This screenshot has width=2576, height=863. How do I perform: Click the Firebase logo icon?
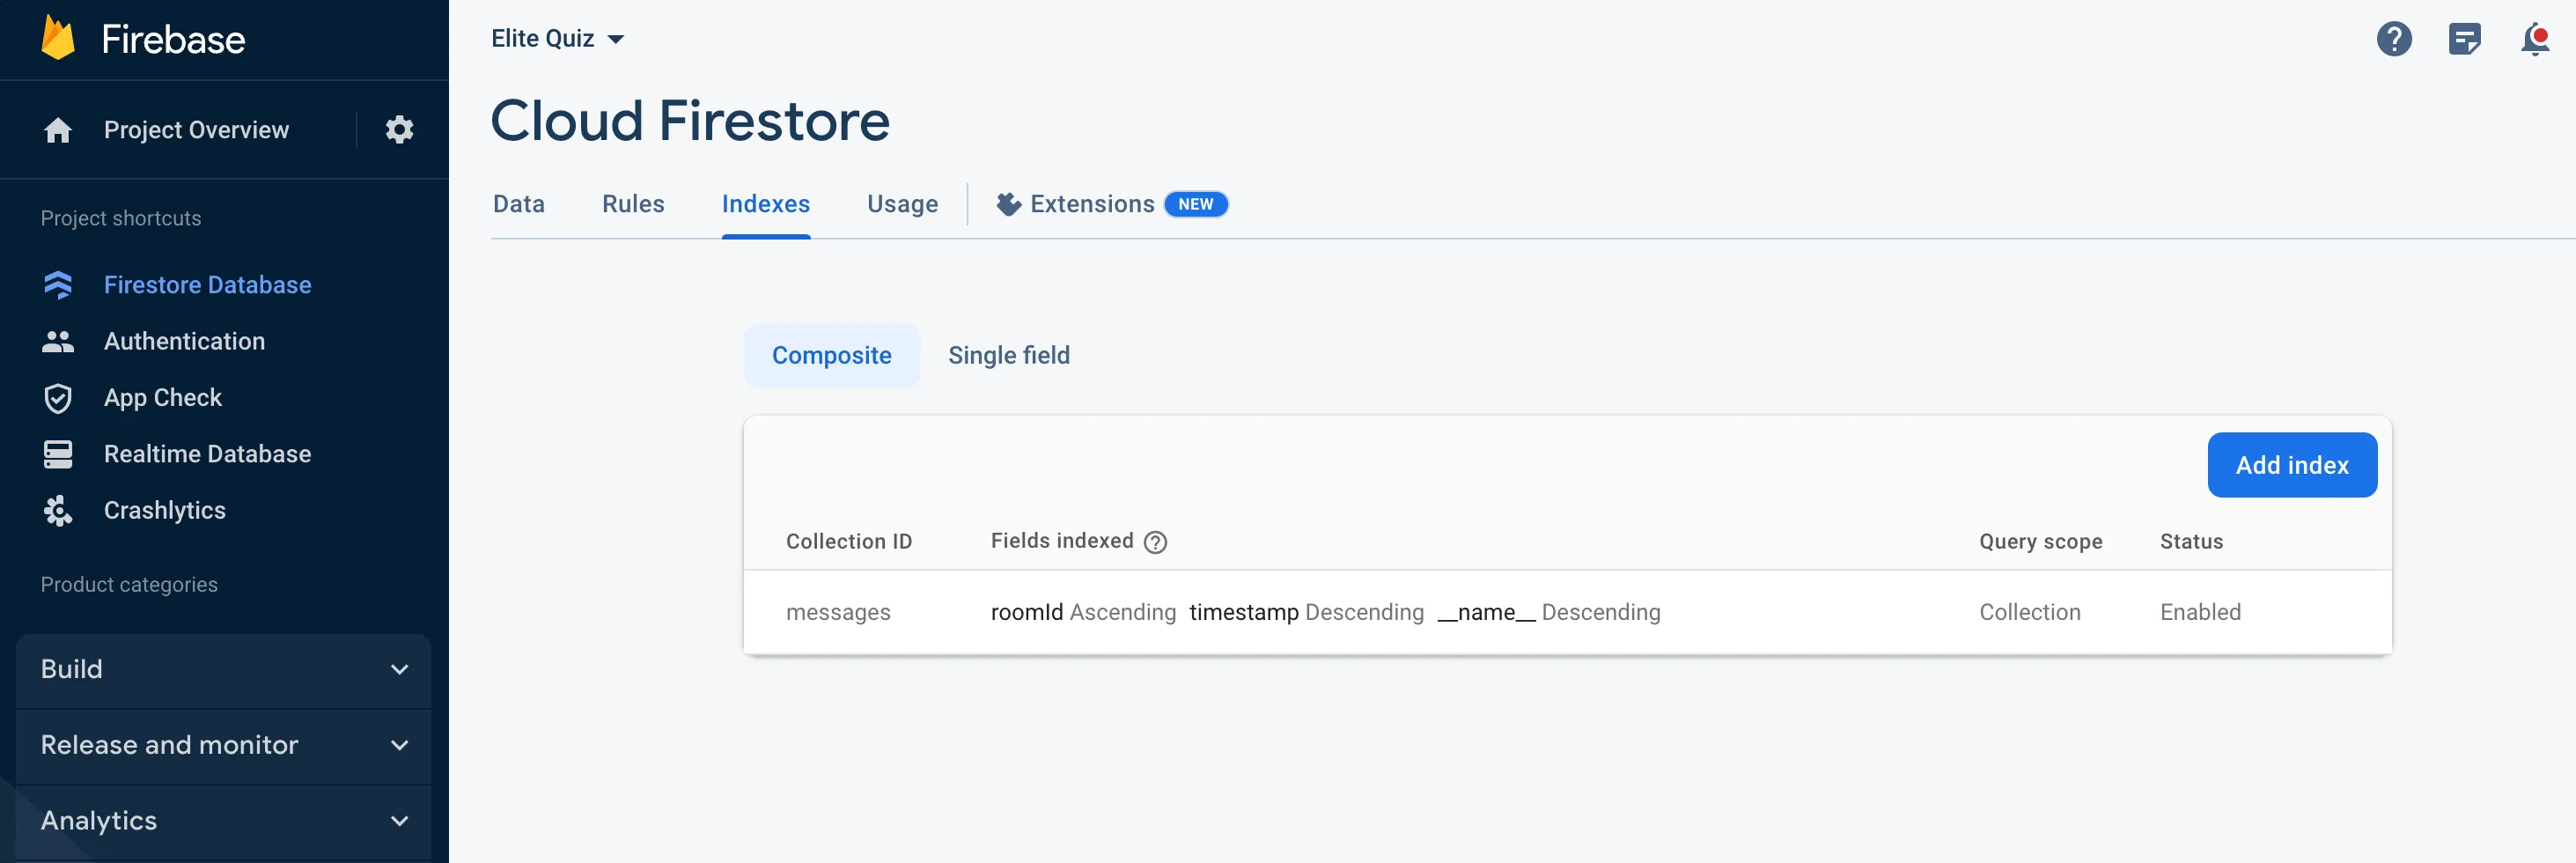click(x=58, y=39)
